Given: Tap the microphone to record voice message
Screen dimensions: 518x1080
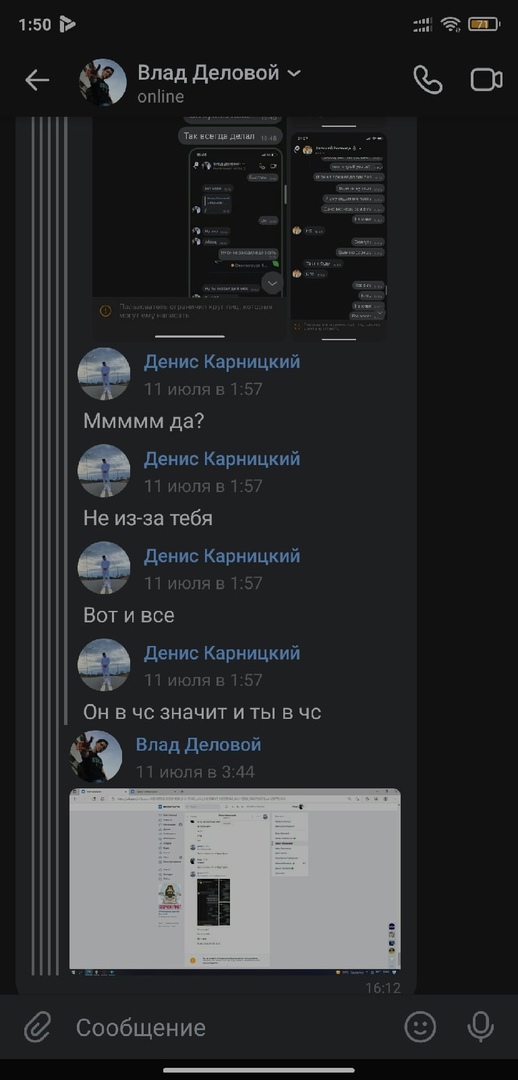Looking at the screenshot, I should point(480,1027).
